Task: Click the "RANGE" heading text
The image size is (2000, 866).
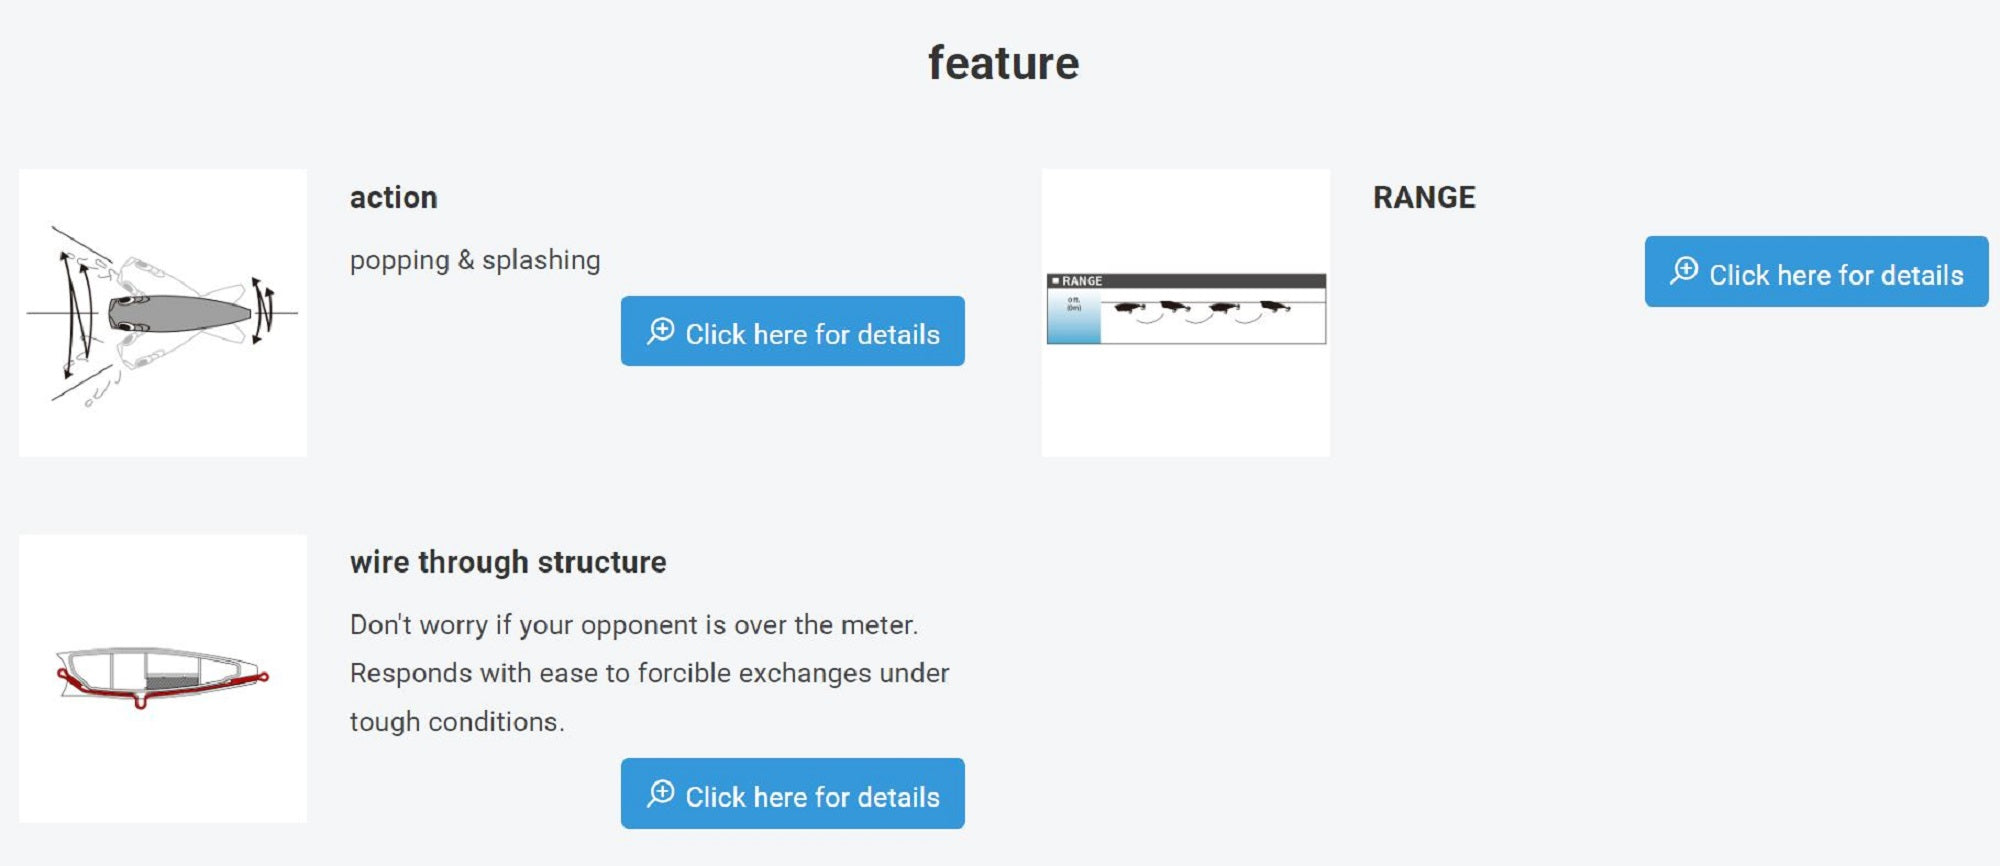Action: click(1423, 198)
